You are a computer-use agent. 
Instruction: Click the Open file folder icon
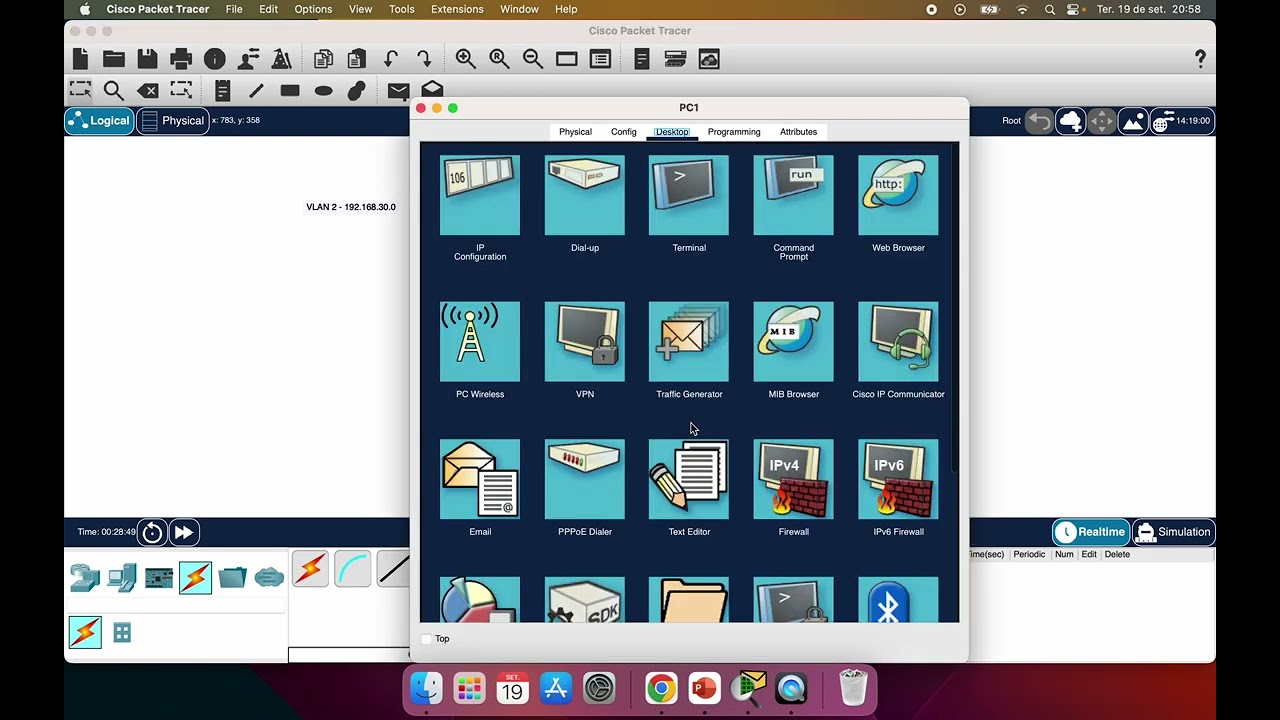pos(114,59)
